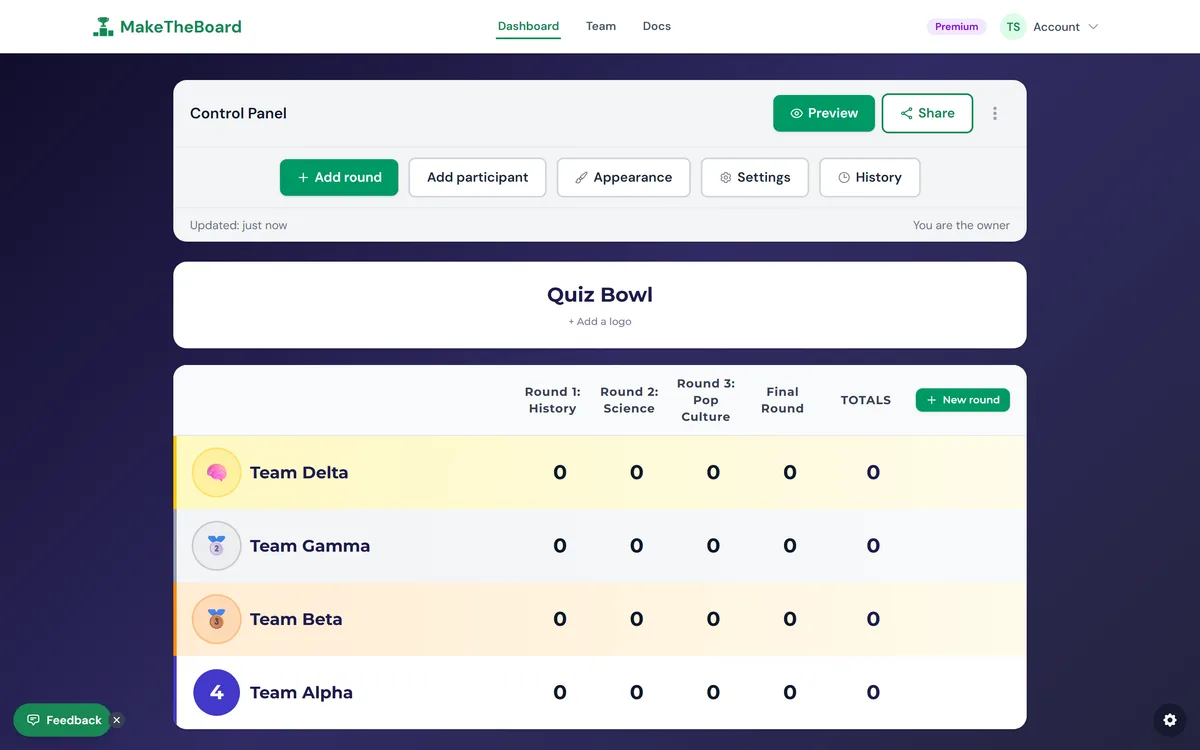Select the Round 2: Science column header
Screen dimensions: 1200x750
coord(629,400)
